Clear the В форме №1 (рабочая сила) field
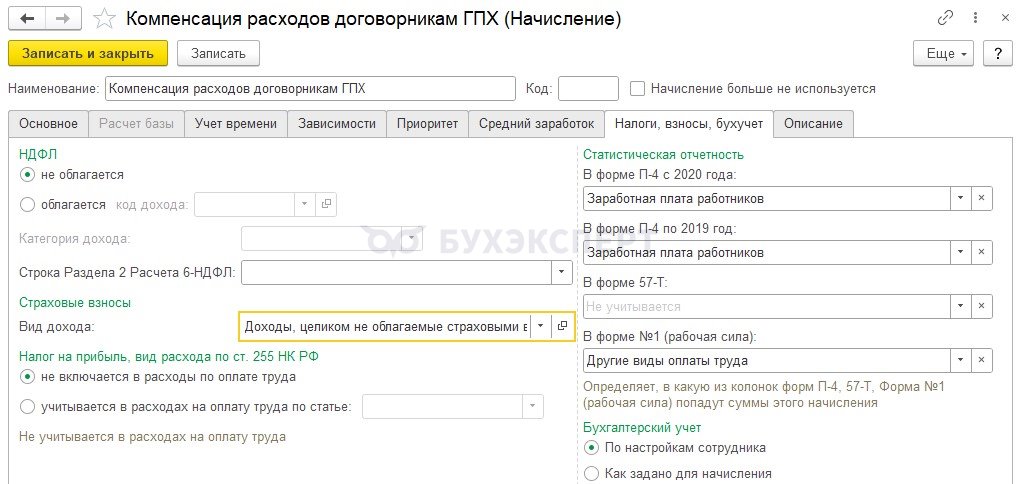 point(982,360)
